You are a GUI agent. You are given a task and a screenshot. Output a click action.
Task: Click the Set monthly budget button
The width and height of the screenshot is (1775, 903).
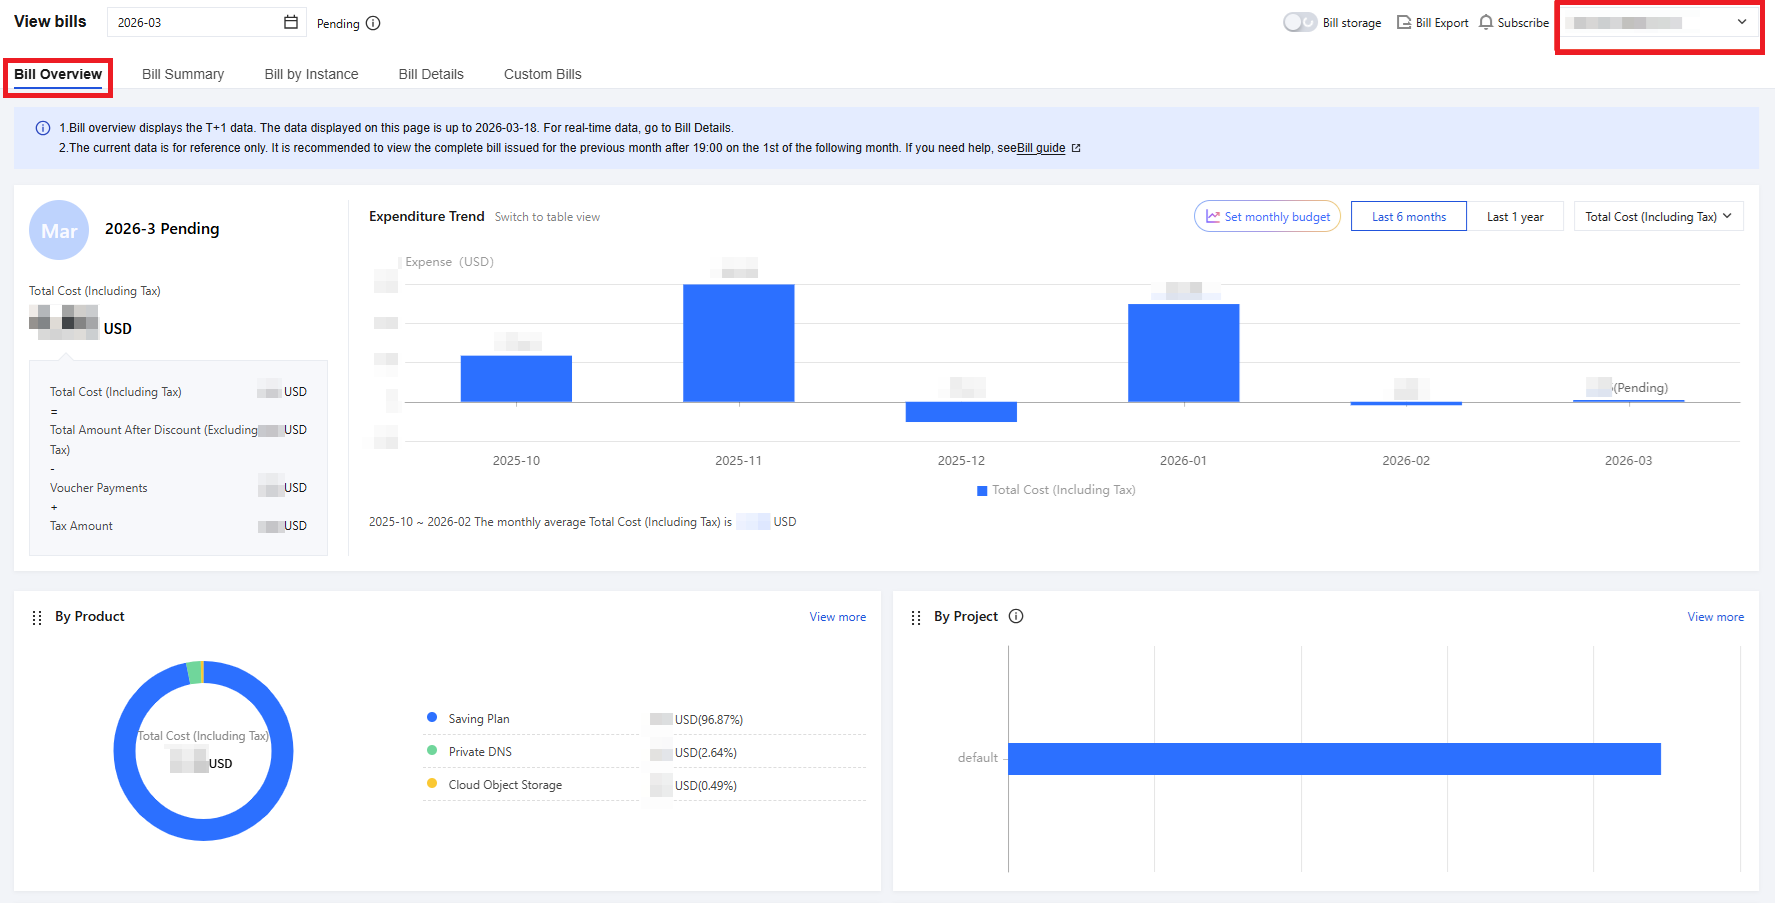click(1267, 216)
